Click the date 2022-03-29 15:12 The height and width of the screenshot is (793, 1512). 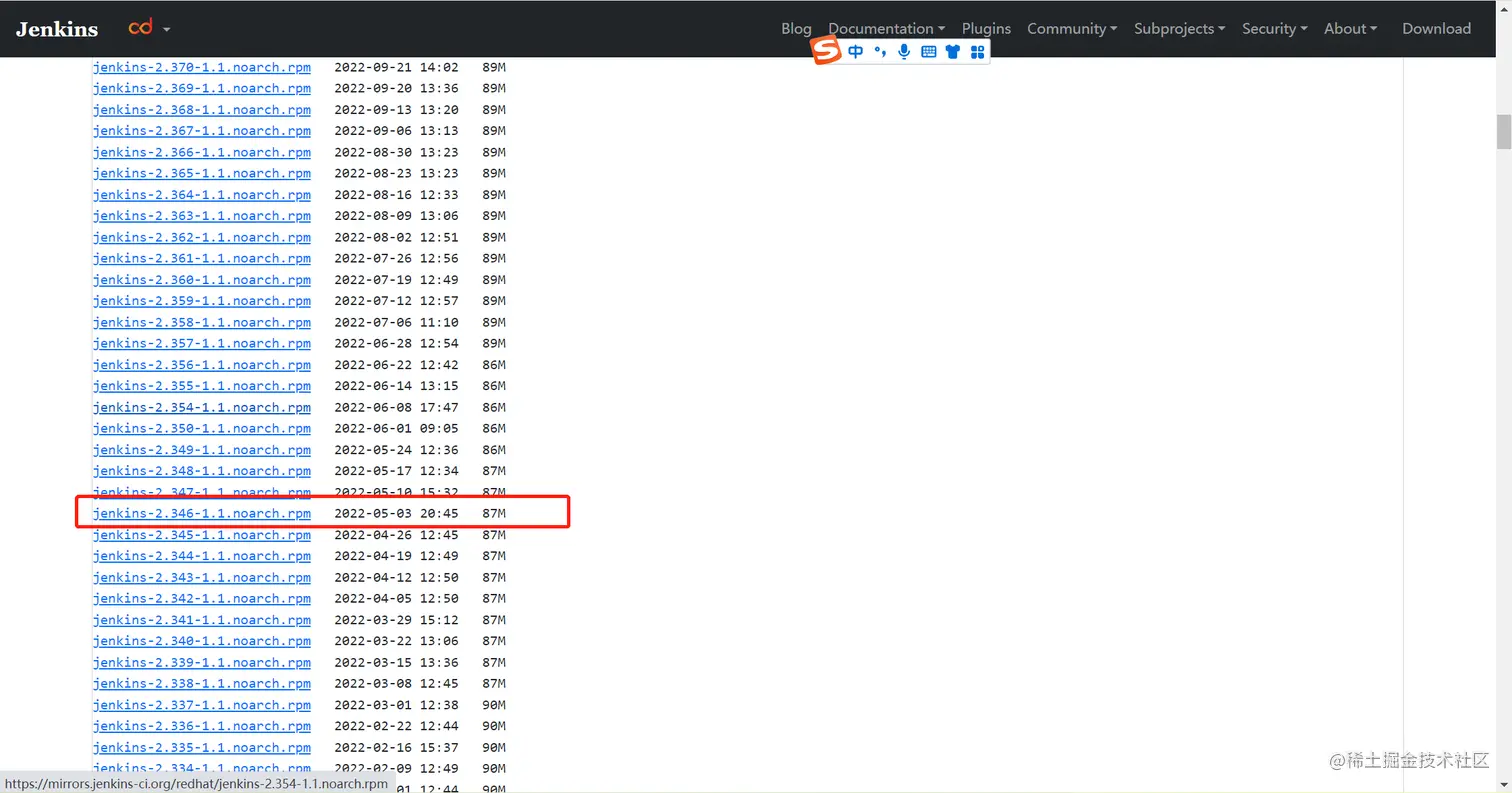coord(396,620)
